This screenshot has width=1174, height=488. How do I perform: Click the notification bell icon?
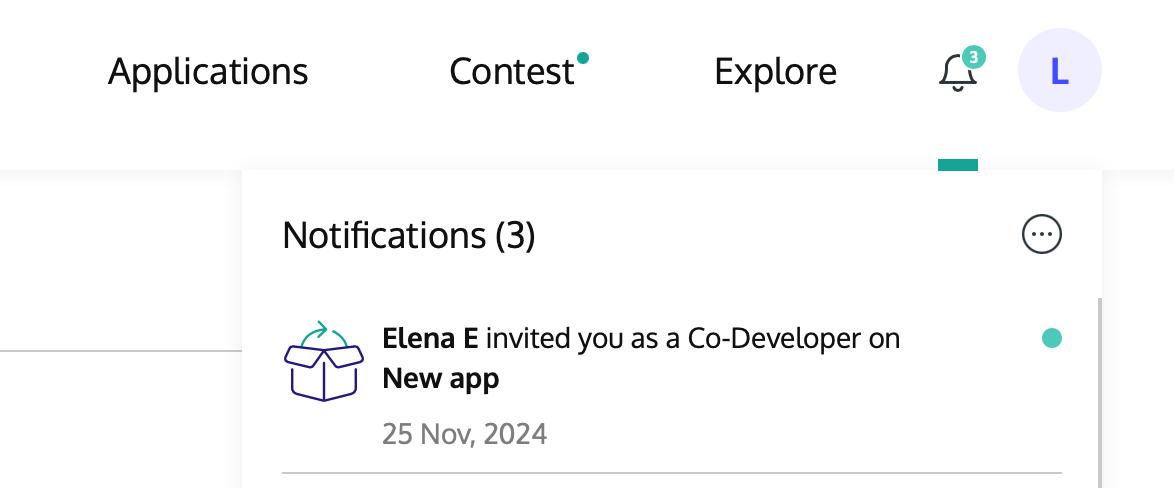pos(956,74)
